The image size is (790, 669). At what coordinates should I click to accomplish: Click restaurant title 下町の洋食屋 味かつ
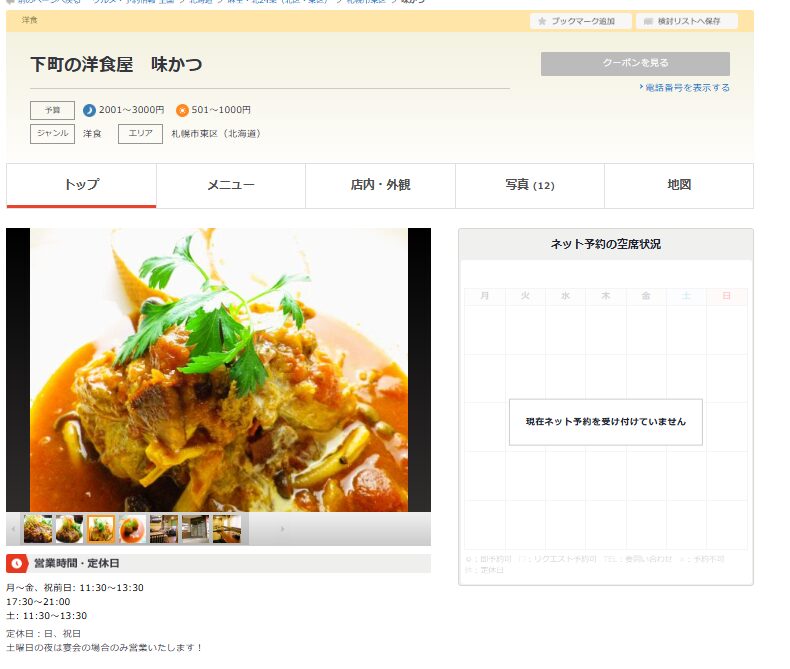[x=116, y=64]
